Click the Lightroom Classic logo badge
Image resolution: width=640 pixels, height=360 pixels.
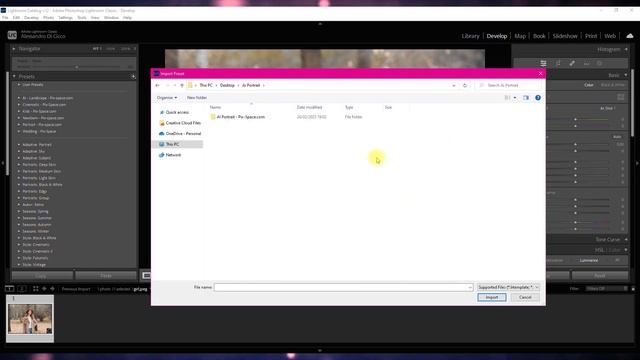[x=12, y=35]
